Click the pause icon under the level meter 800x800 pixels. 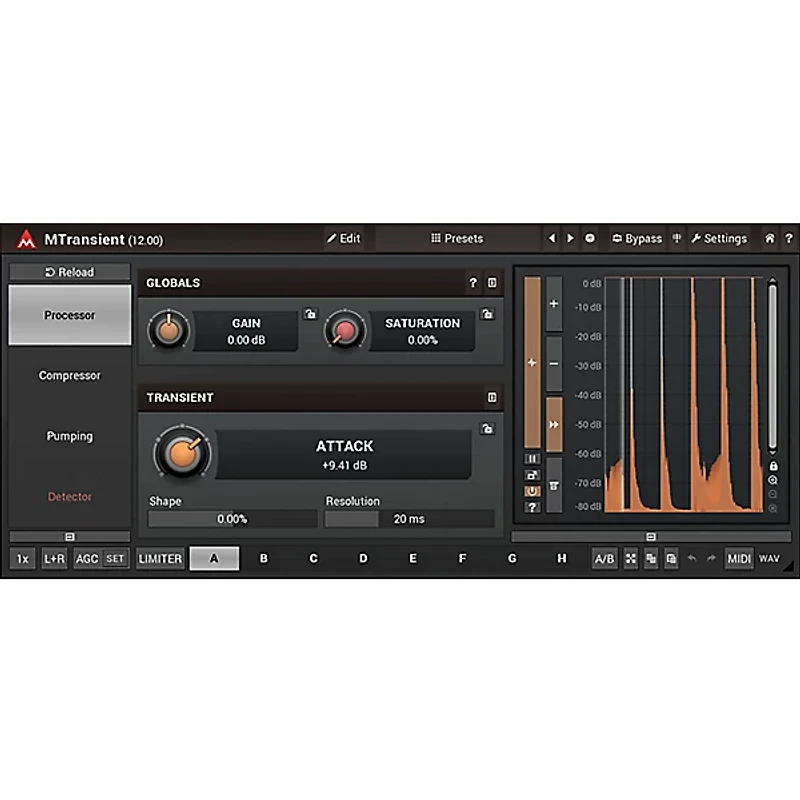point(533,457)
